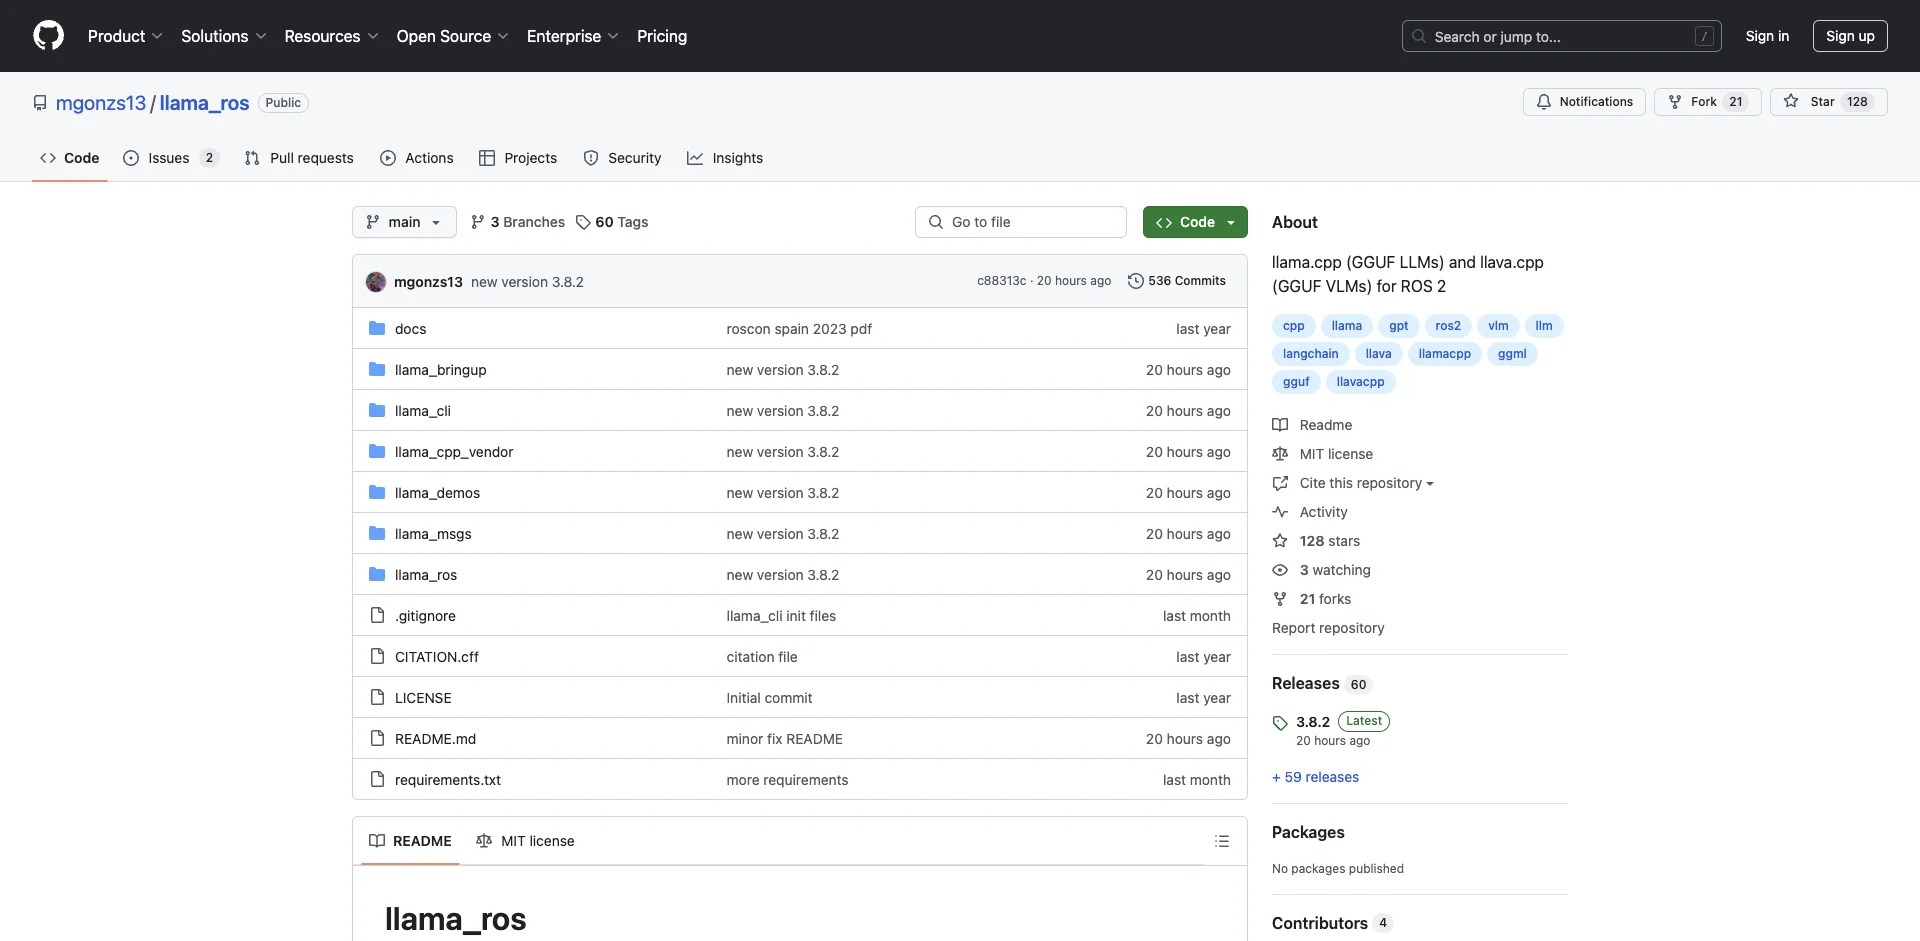1920x941 pixels.
Task: Expand the Product menu
Action: [x=125, y=36]
